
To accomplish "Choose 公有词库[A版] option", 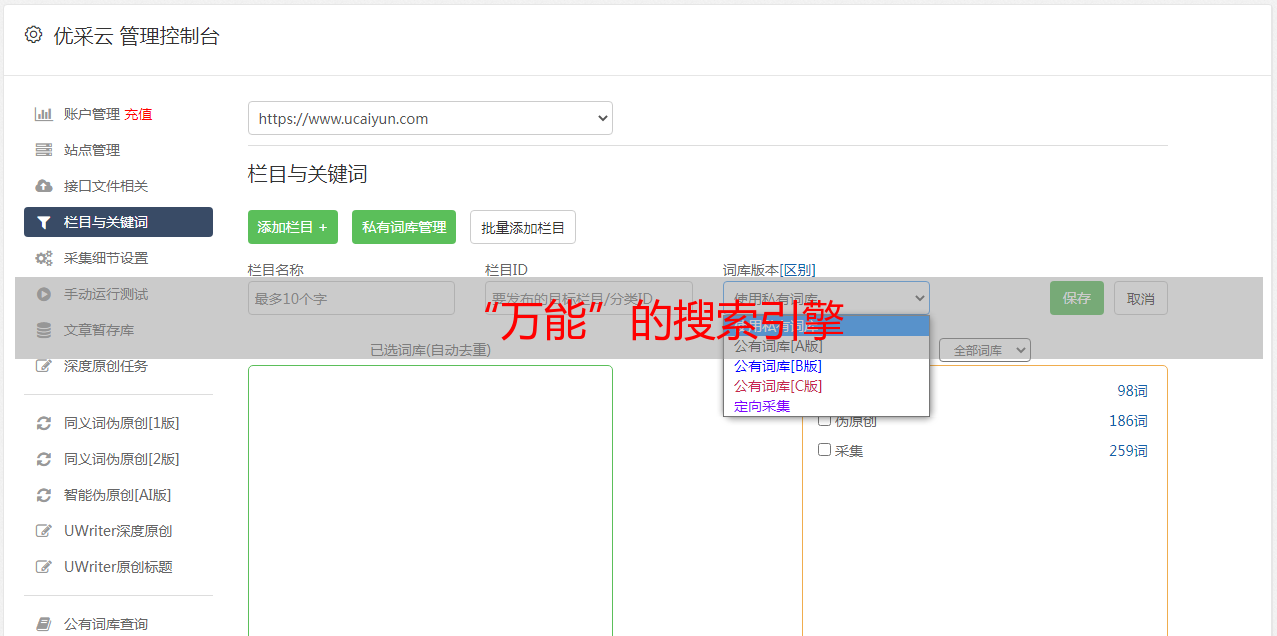I will tap(826, 346).
